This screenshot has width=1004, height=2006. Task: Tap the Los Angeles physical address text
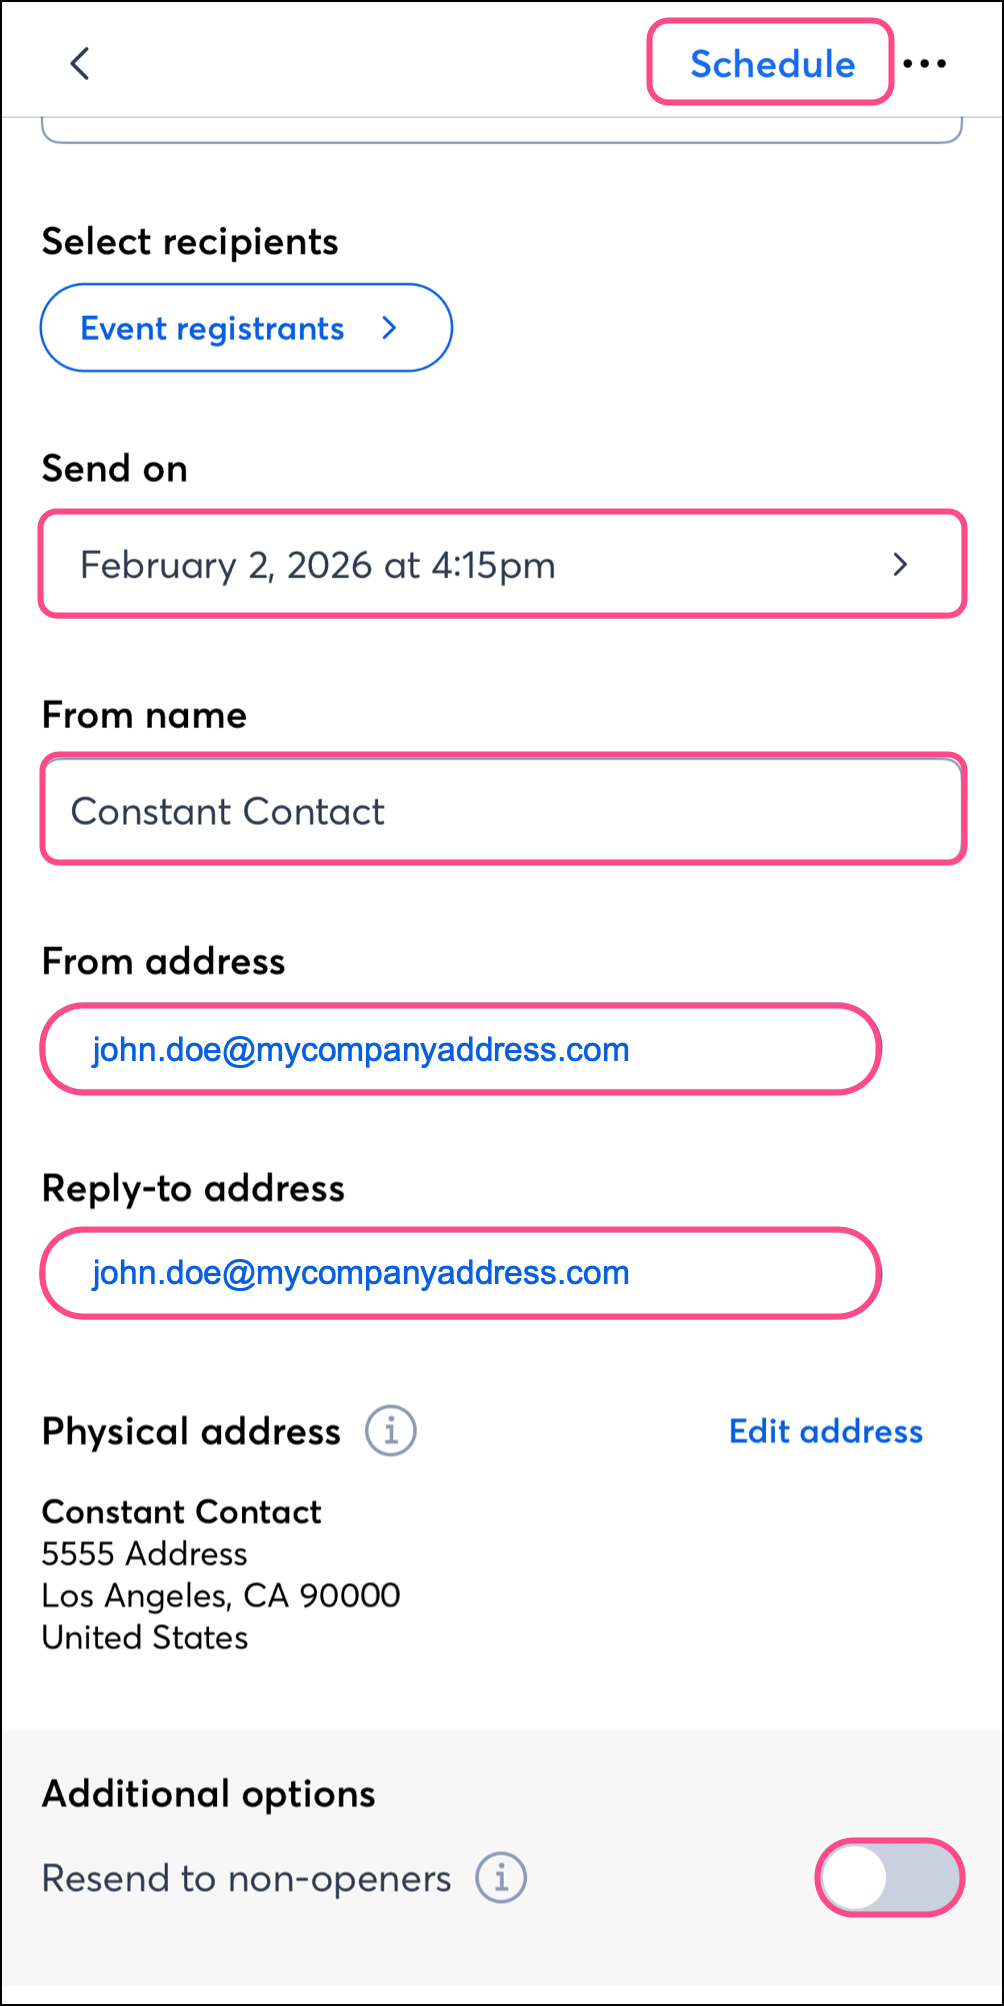pos(221,1596)
